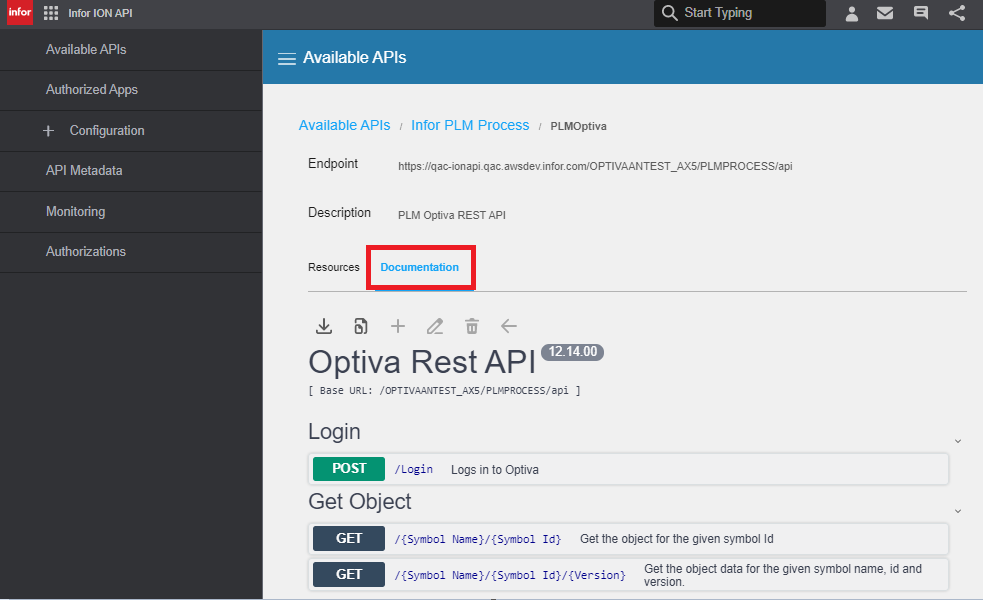Open the chat comments icon

point(920,13)
